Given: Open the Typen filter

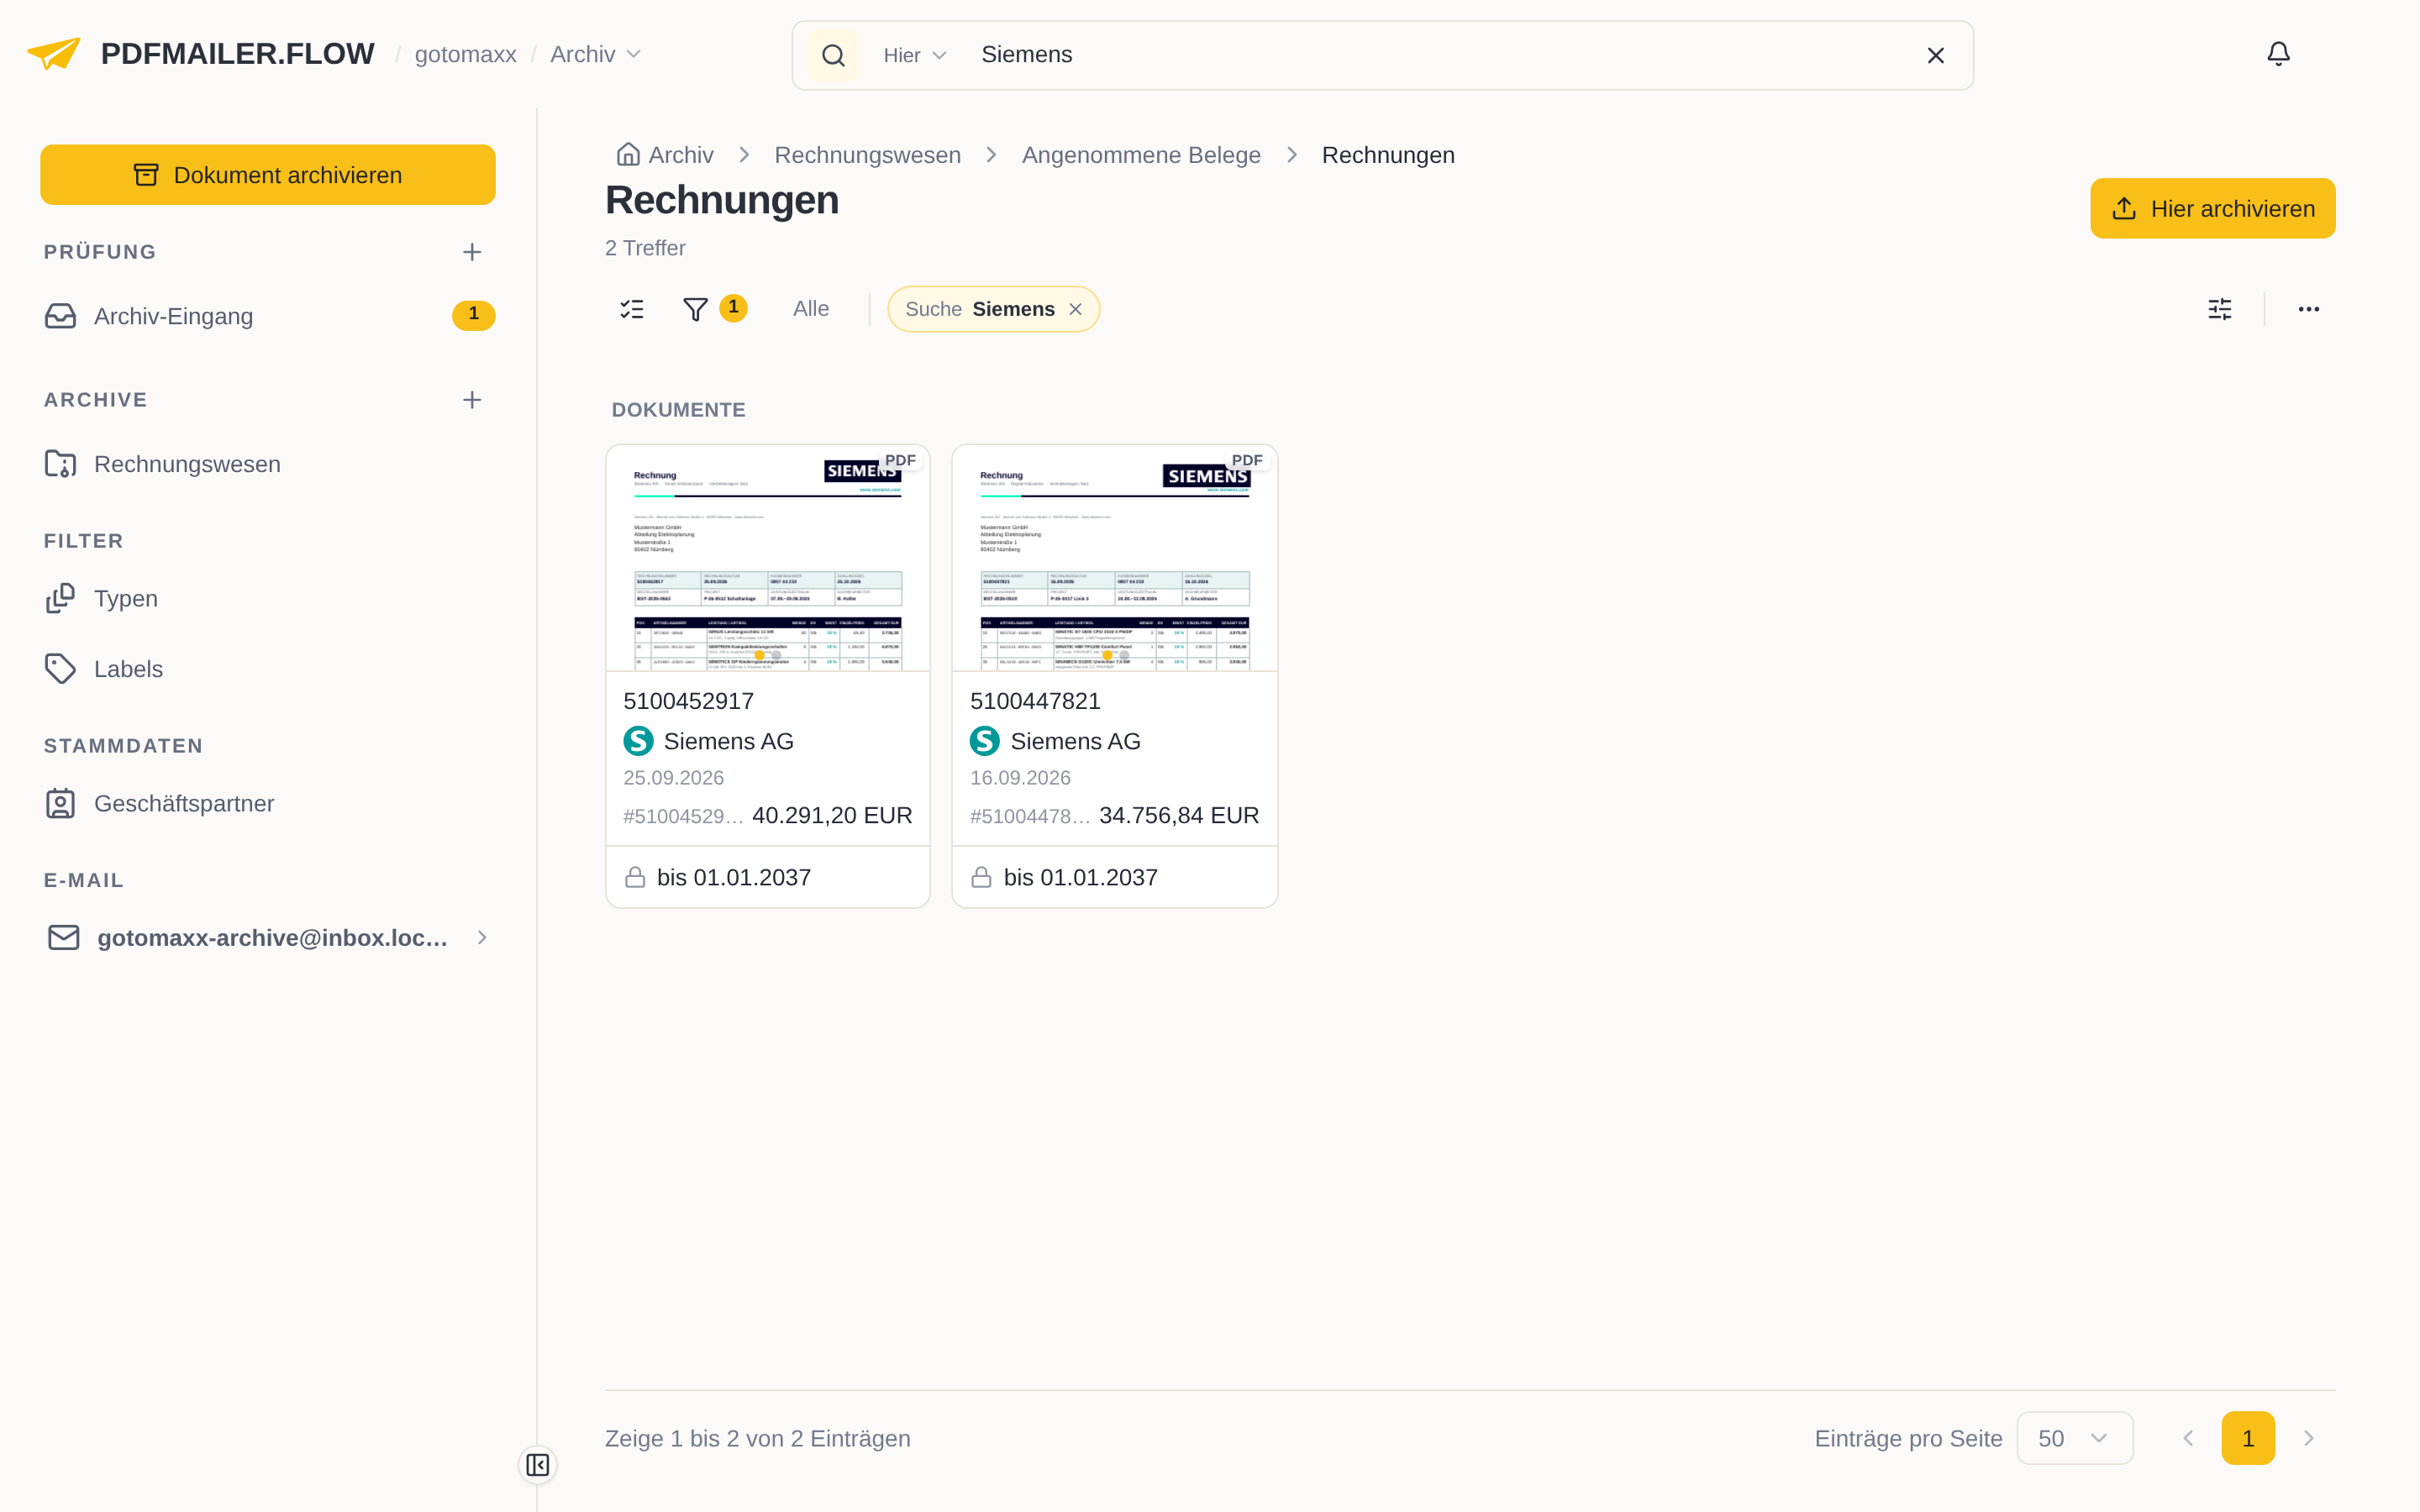Looking at the screenshot, I should pyautogui.click(x=268, y=598).
